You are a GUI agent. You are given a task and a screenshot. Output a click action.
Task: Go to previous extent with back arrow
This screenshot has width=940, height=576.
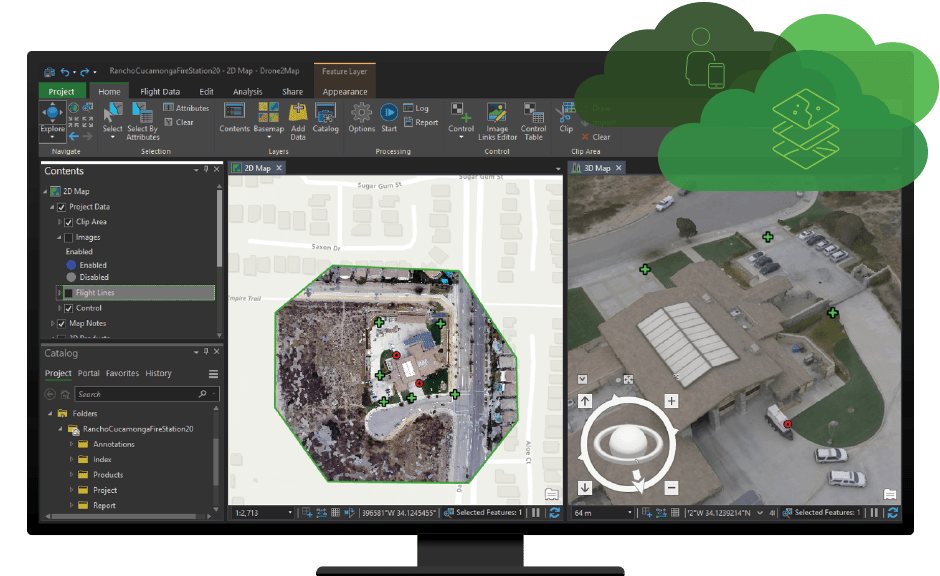coord(74,137)
